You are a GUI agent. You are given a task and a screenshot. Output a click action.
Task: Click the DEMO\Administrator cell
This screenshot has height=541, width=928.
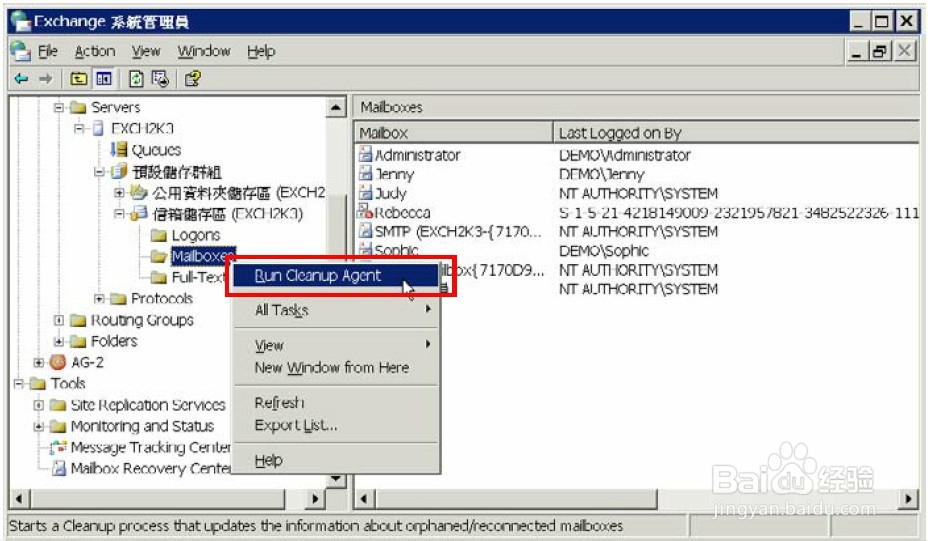[624, 155]
